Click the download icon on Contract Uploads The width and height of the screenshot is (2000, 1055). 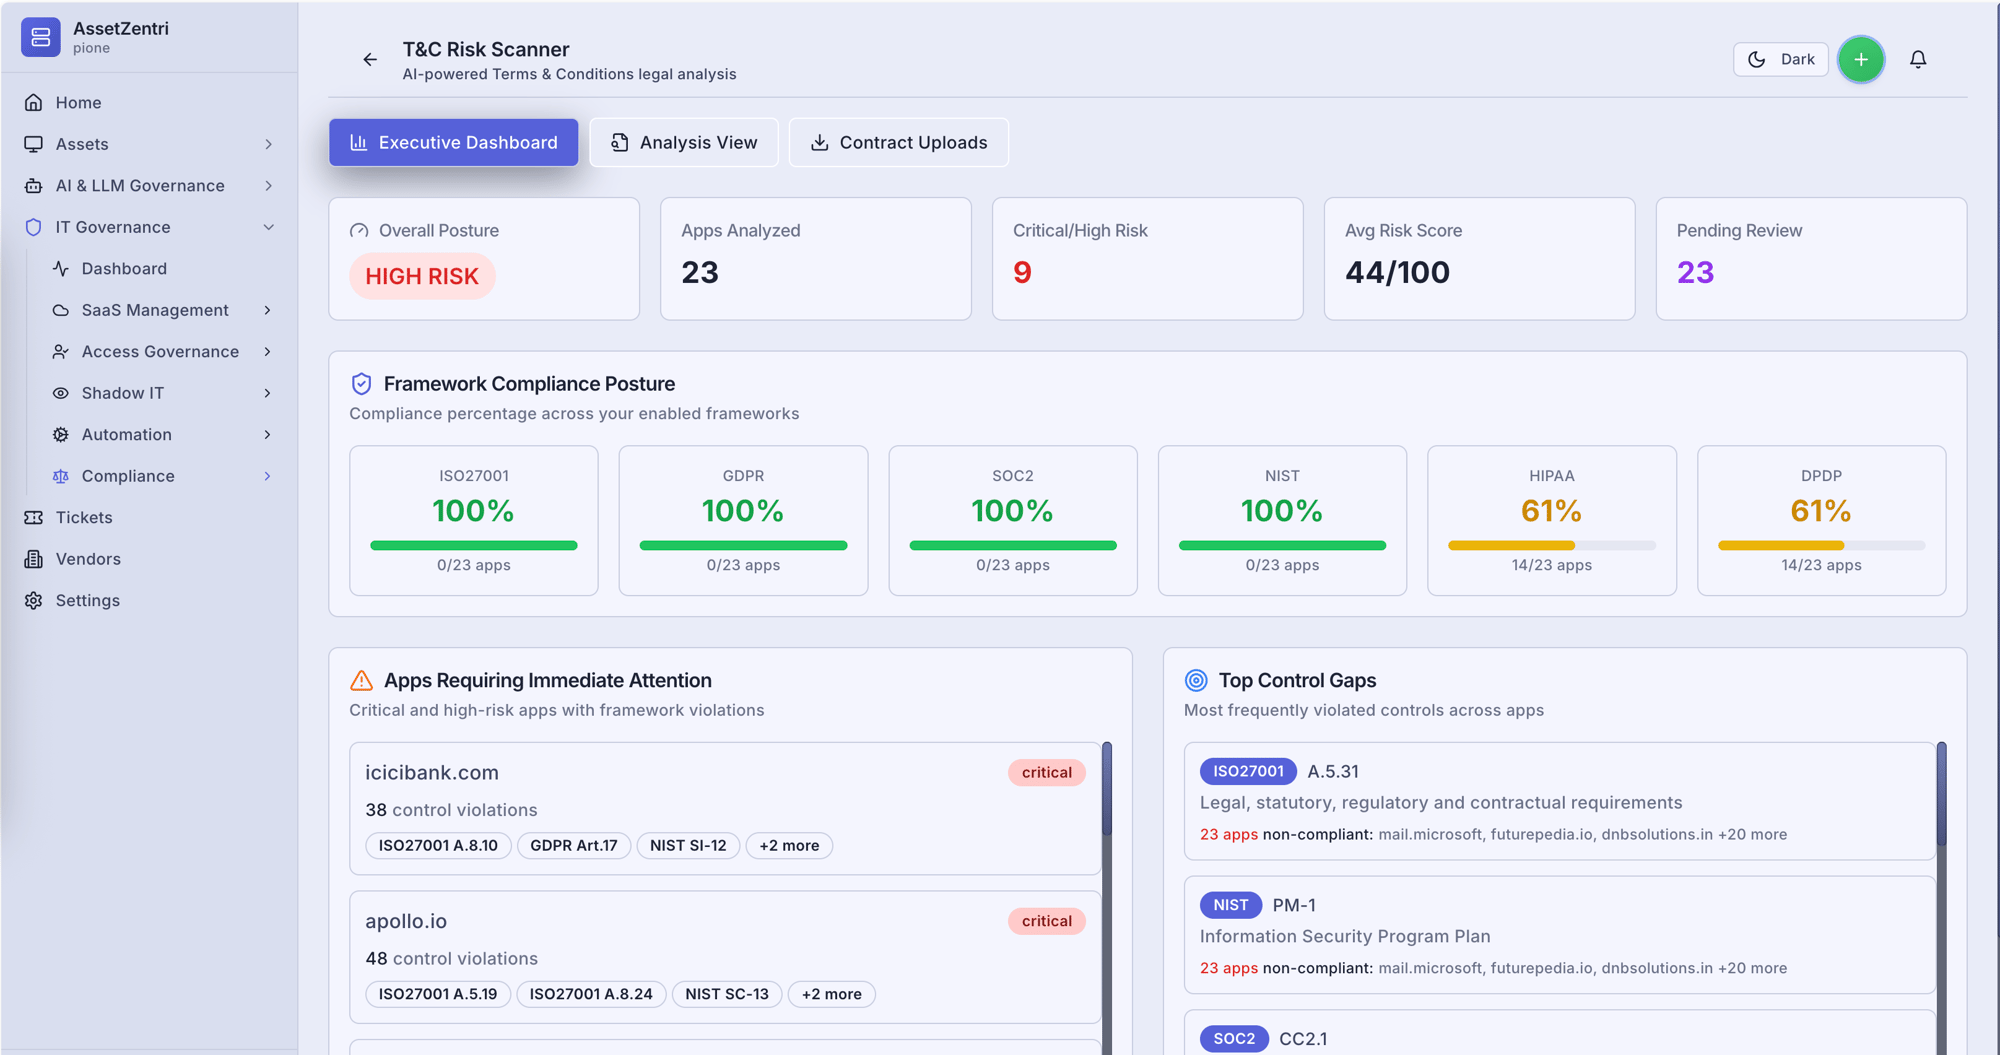[x=820, y=143]
